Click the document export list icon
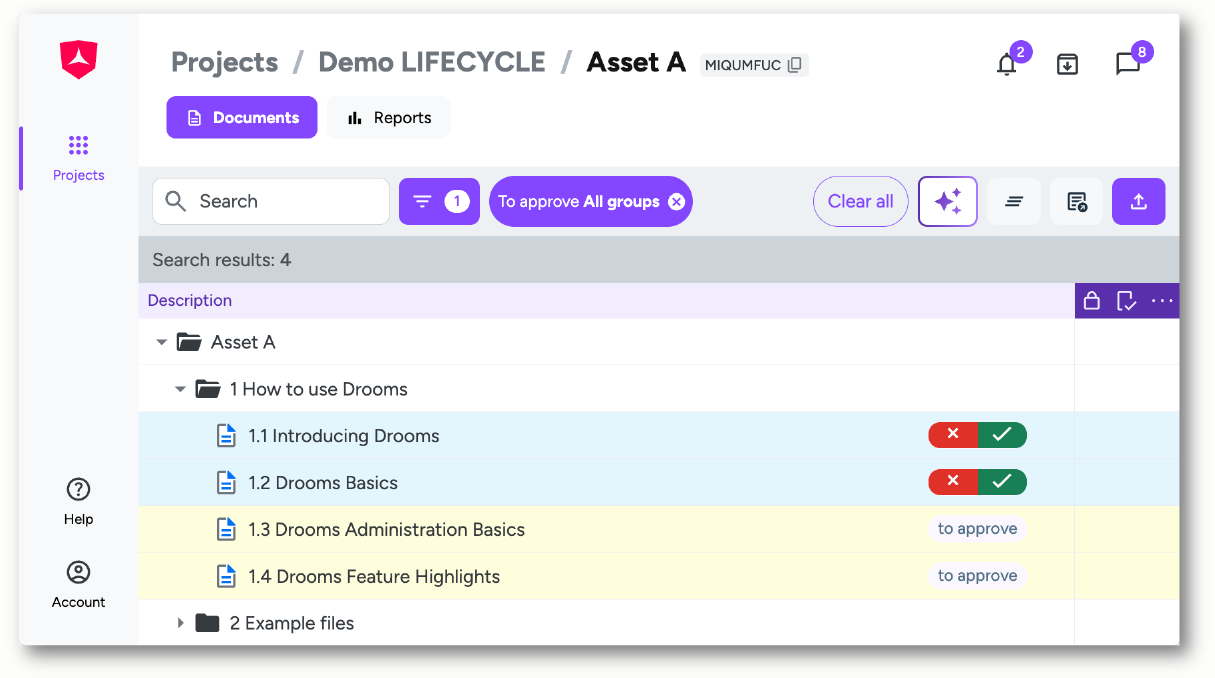This screenshot has width=1215, height=678. pyautogui.click(x=1076, y=201)
